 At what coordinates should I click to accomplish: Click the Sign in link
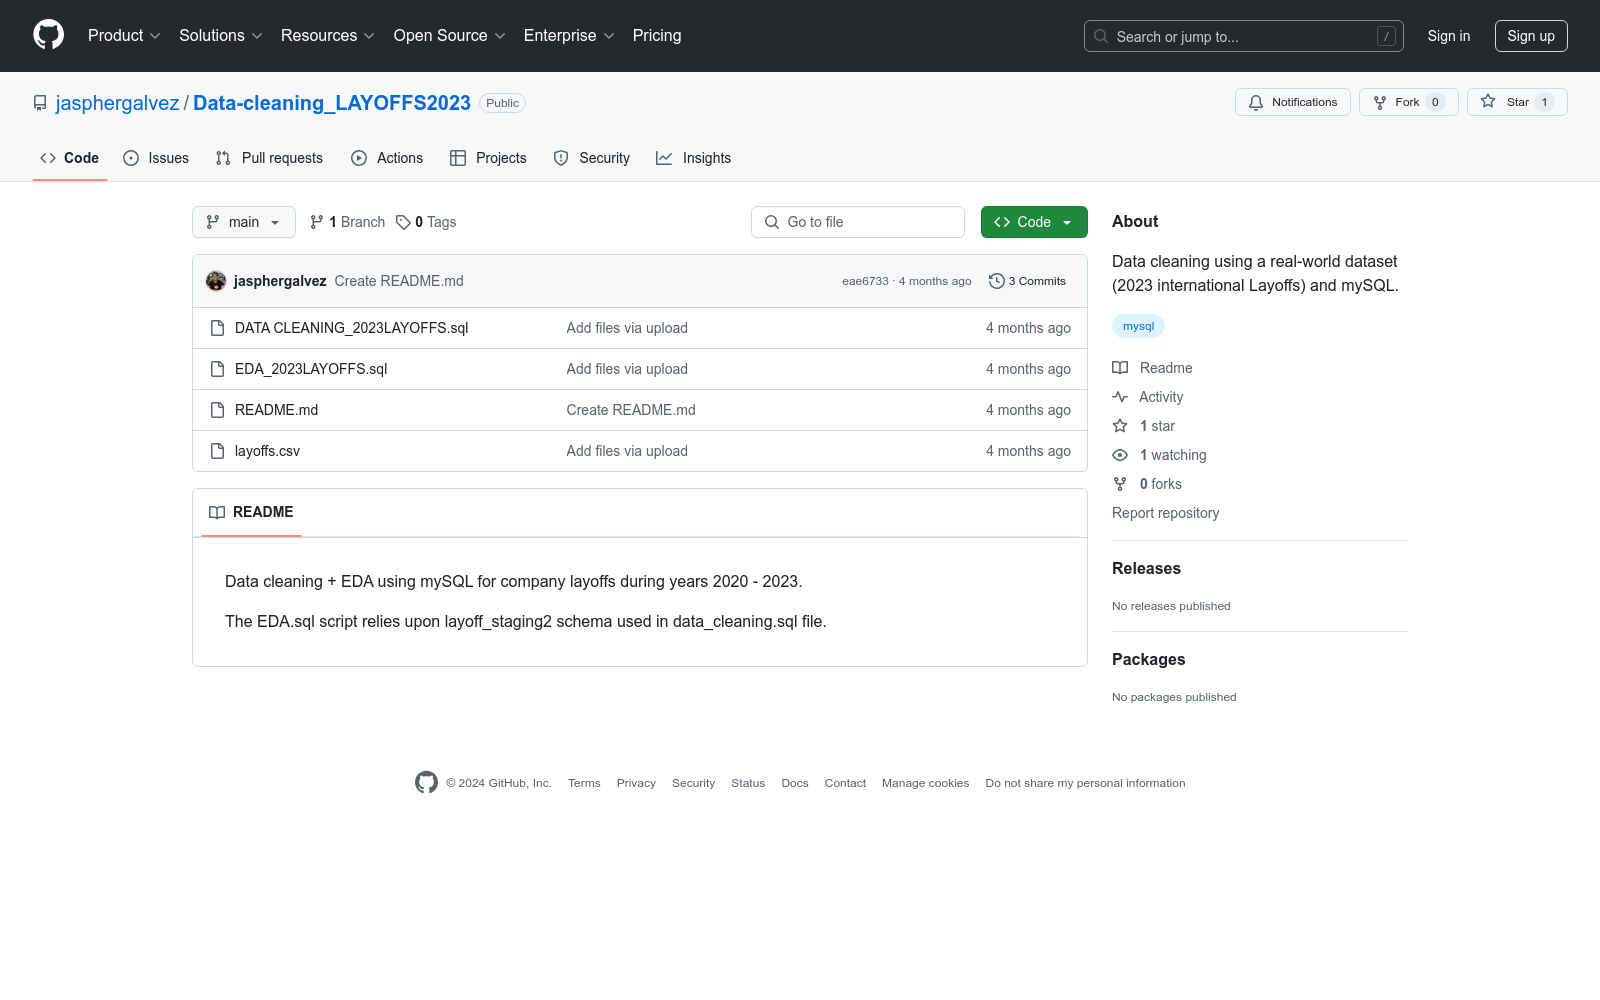pos(1449,36)
